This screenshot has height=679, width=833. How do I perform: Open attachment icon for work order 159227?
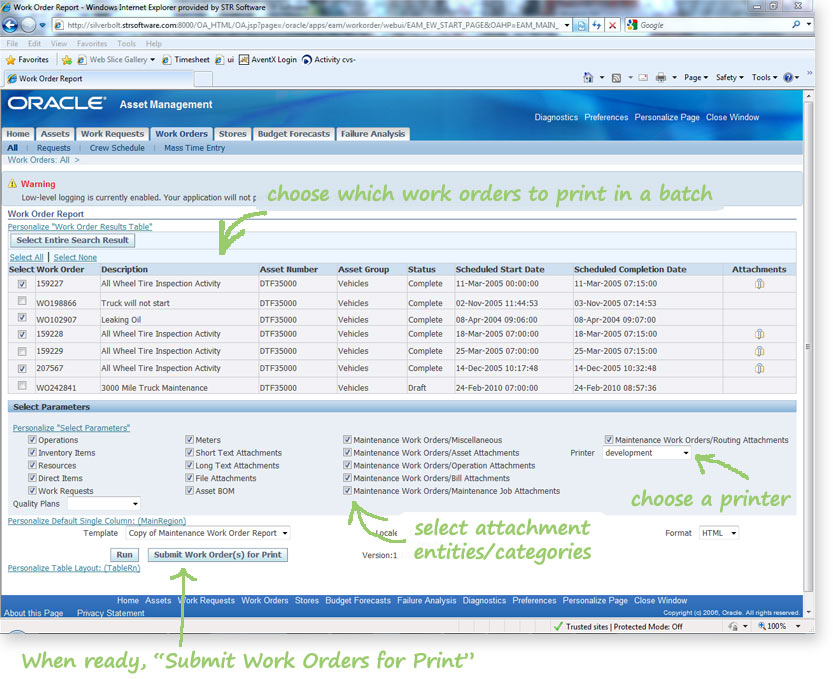click(759, 284)
